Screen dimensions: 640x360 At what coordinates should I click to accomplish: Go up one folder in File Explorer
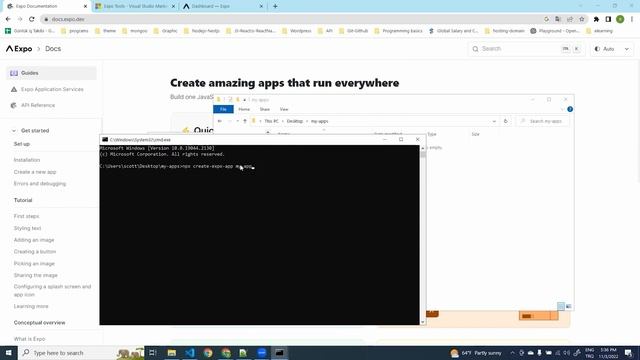(x=245, y=121)
